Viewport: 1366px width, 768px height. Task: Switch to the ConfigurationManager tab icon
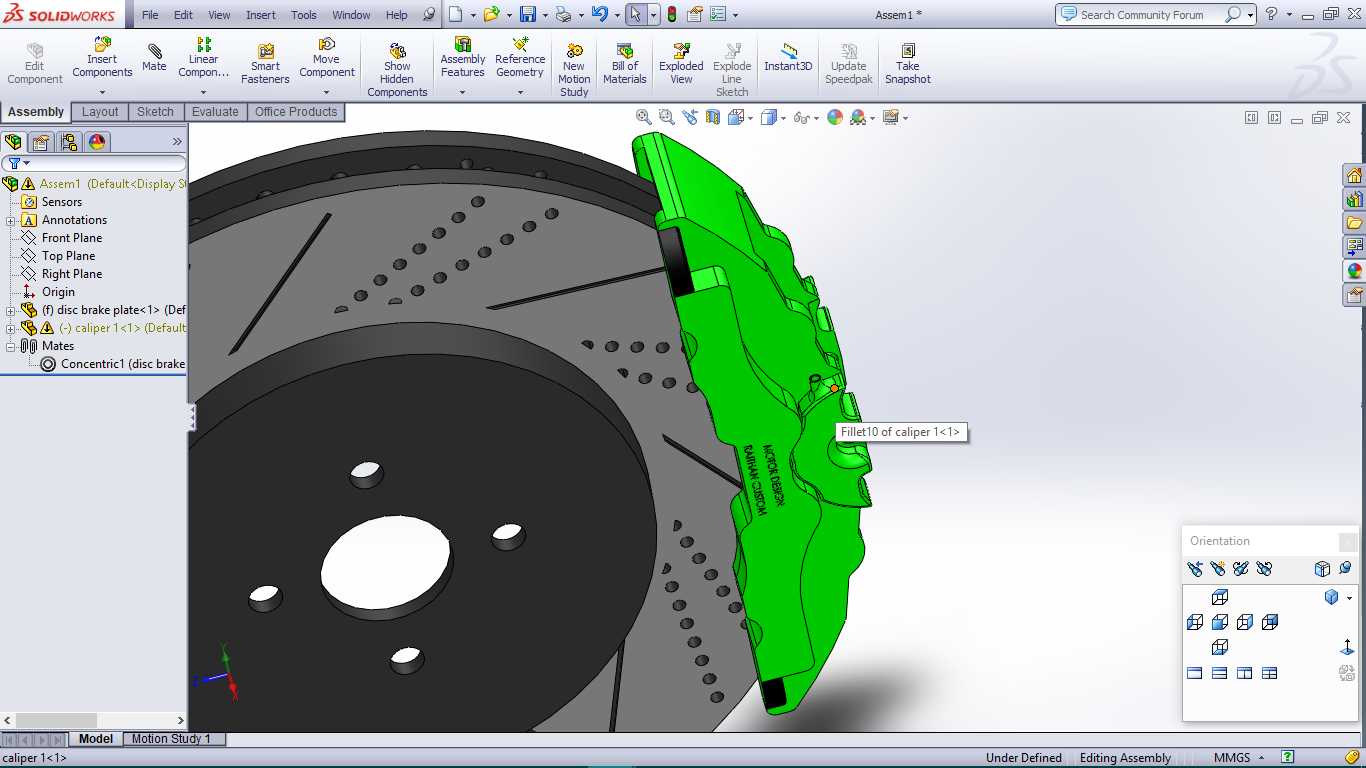(68, 142)
